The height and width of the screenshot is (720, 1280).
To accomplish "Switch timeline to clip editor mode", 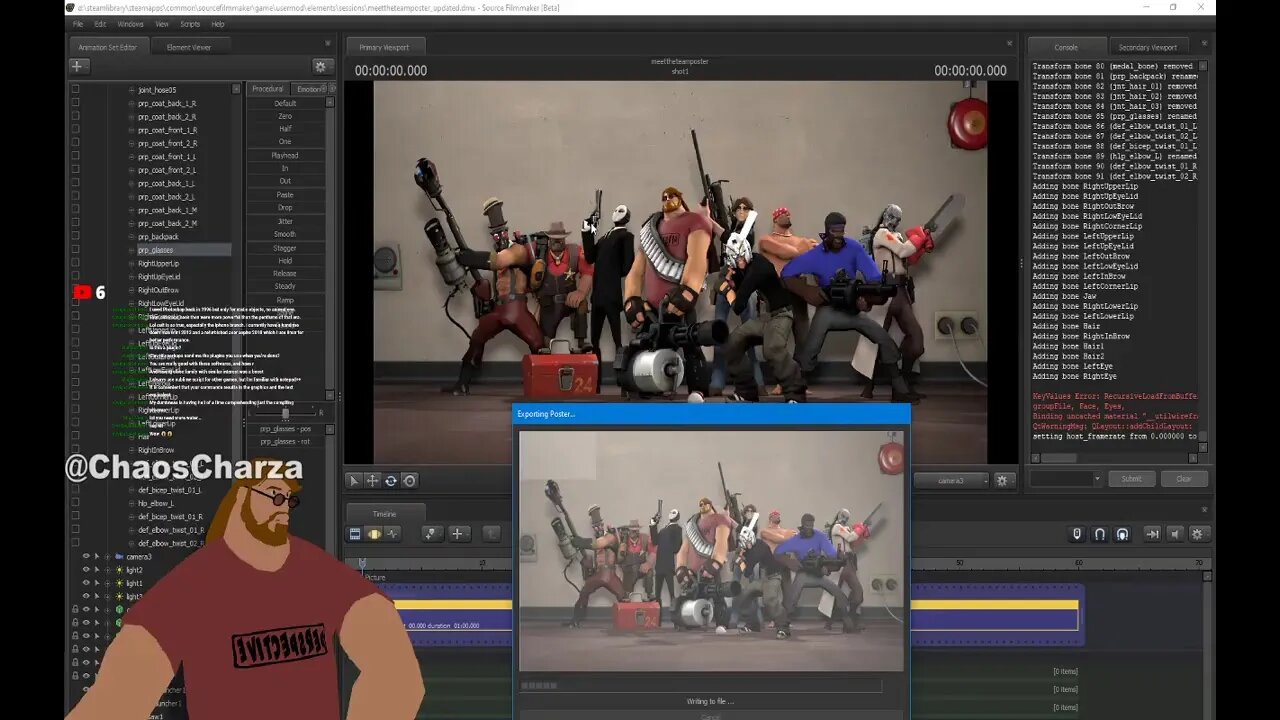I will (x=355, y=534).
